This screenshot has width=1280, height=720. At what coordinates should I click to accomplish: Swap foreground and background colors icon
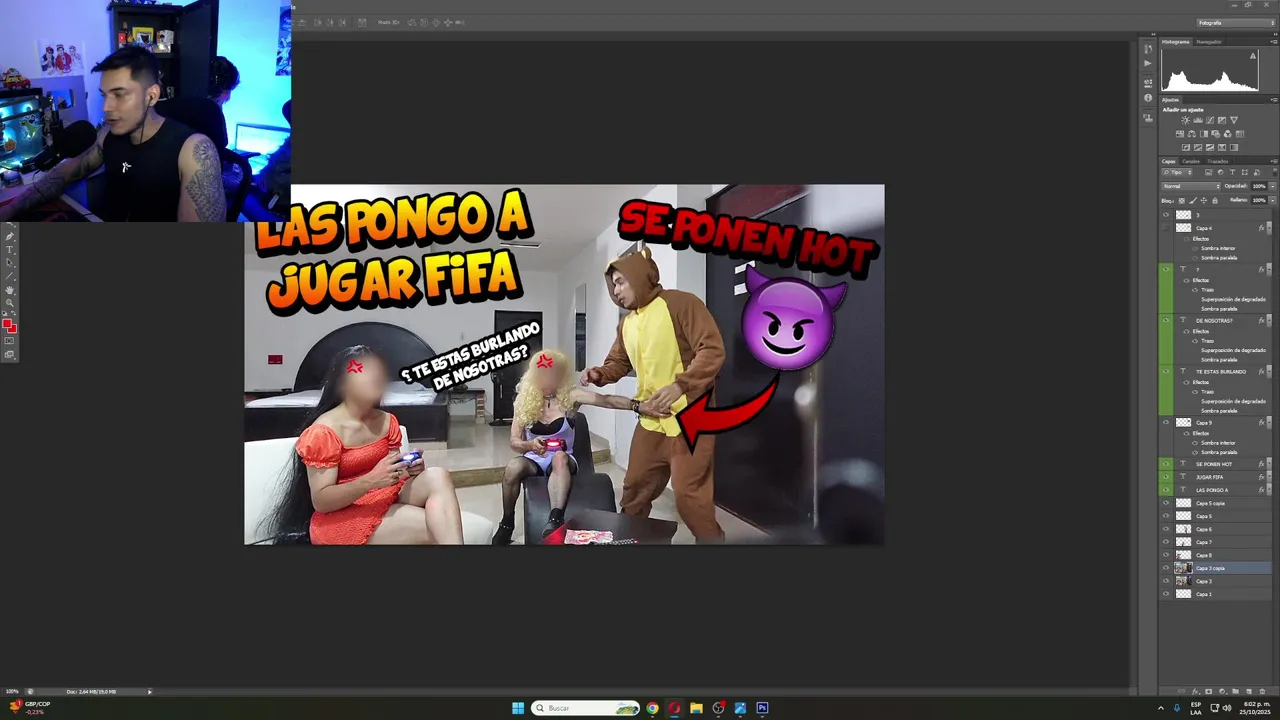tap(13, 312)
